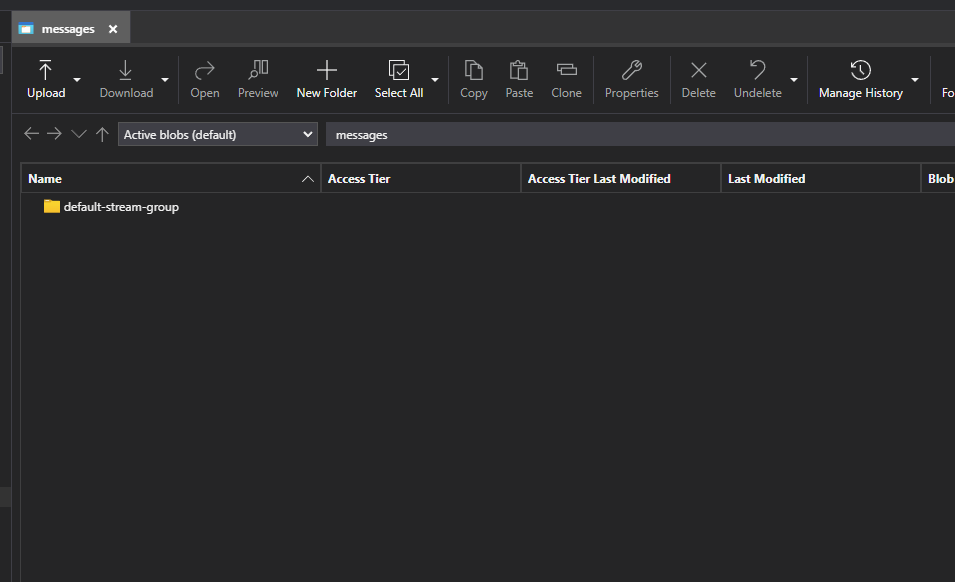
Task: Sort by the Access Tier column header
Action: pos(421,178)
